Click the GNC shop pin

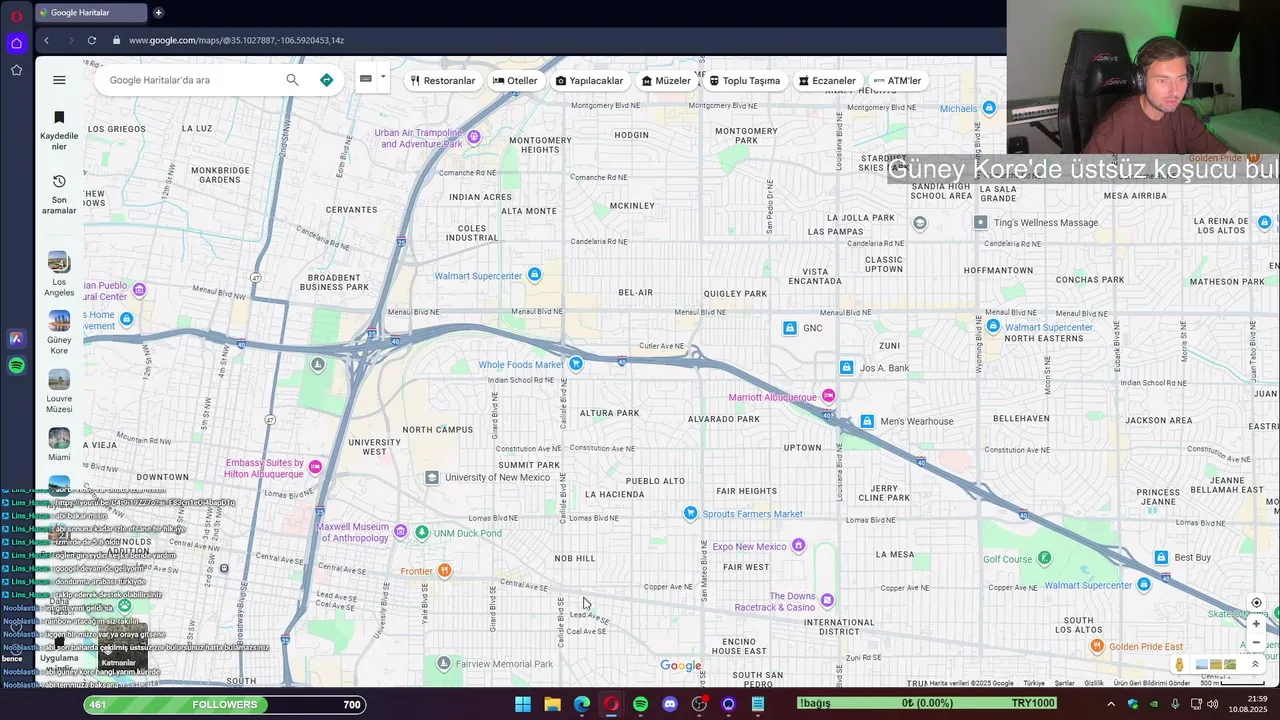pyautogui.click(x=790, y=328)
